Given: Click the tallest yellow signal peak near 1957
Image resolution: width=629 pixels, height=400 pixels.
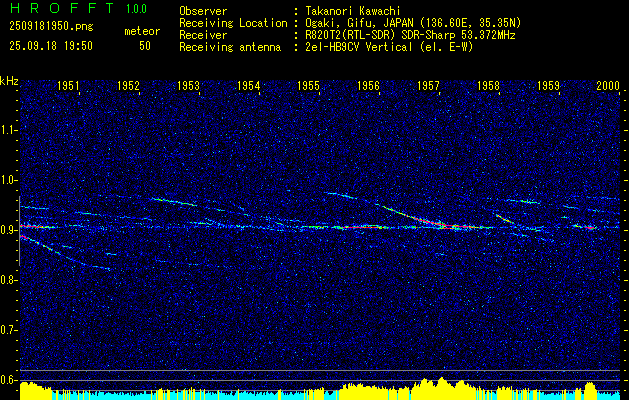Looking at the screenshot, I should (442, 388).
